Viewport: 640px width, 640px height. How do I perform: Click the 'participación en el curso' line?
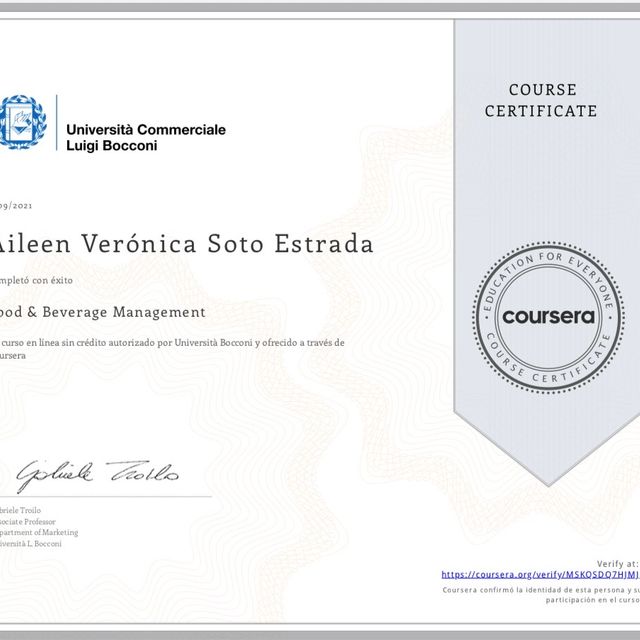point(593,600)
